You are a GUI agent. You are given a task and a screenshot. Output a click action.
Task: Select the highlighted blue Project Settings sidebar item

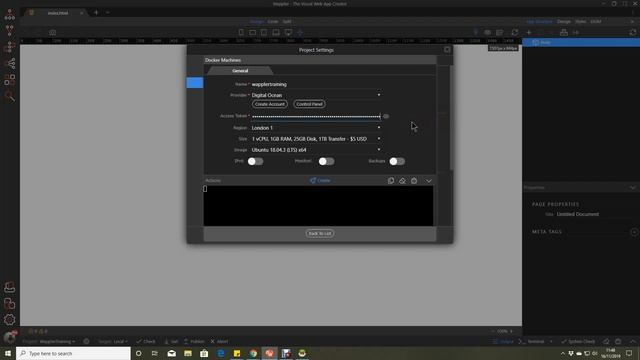pyautogui.click(x=195, y=83)
